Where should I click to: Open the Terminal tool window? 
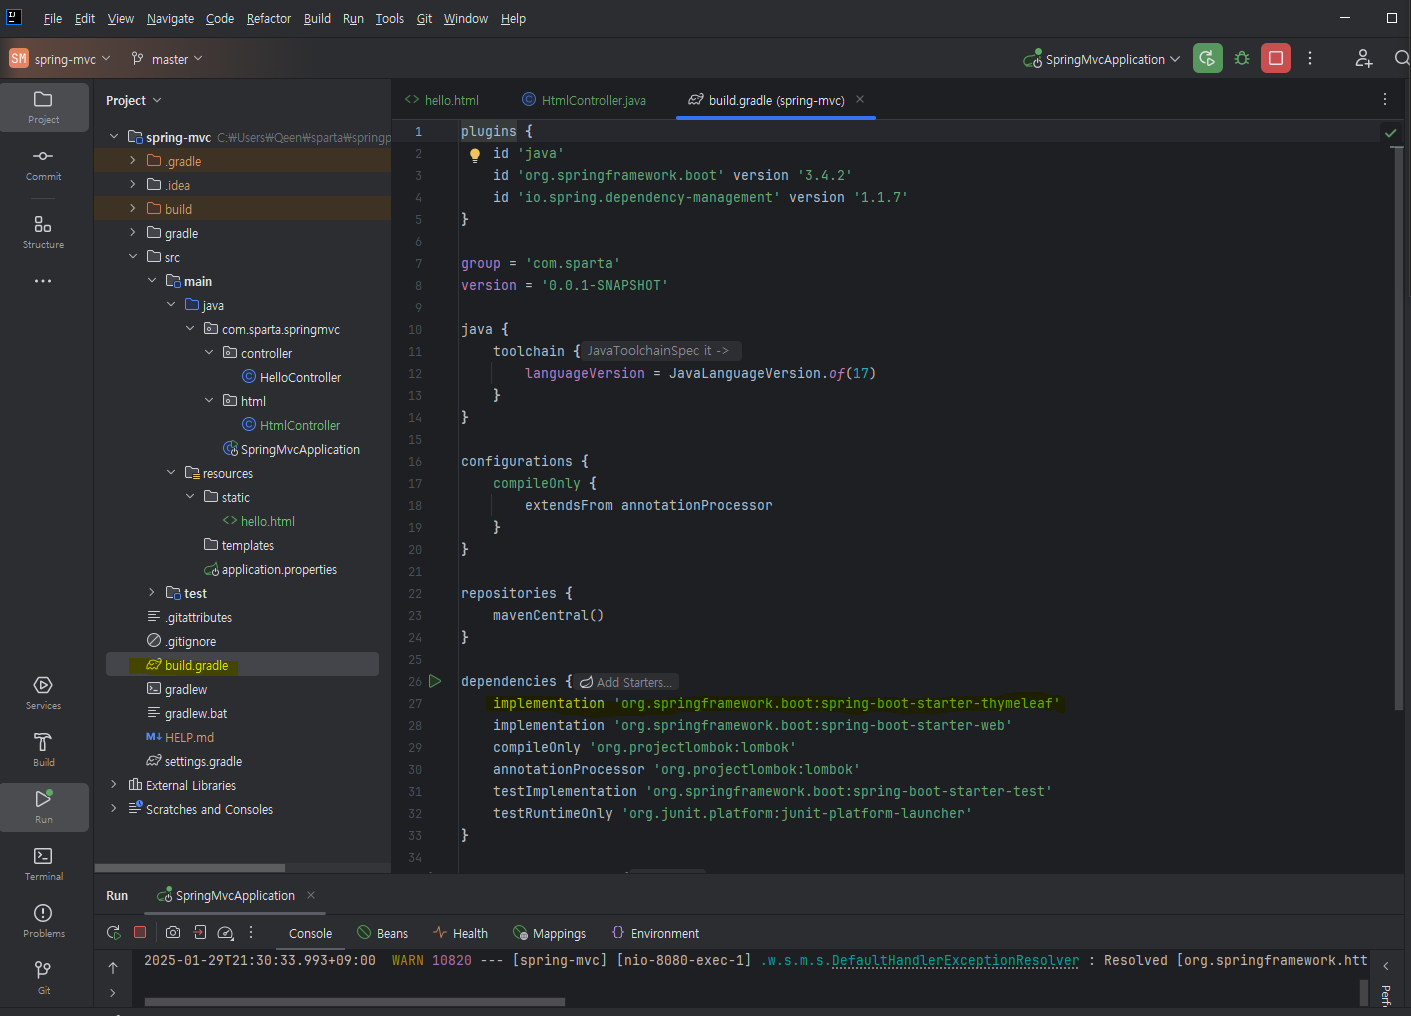click(x=43, y=864)
